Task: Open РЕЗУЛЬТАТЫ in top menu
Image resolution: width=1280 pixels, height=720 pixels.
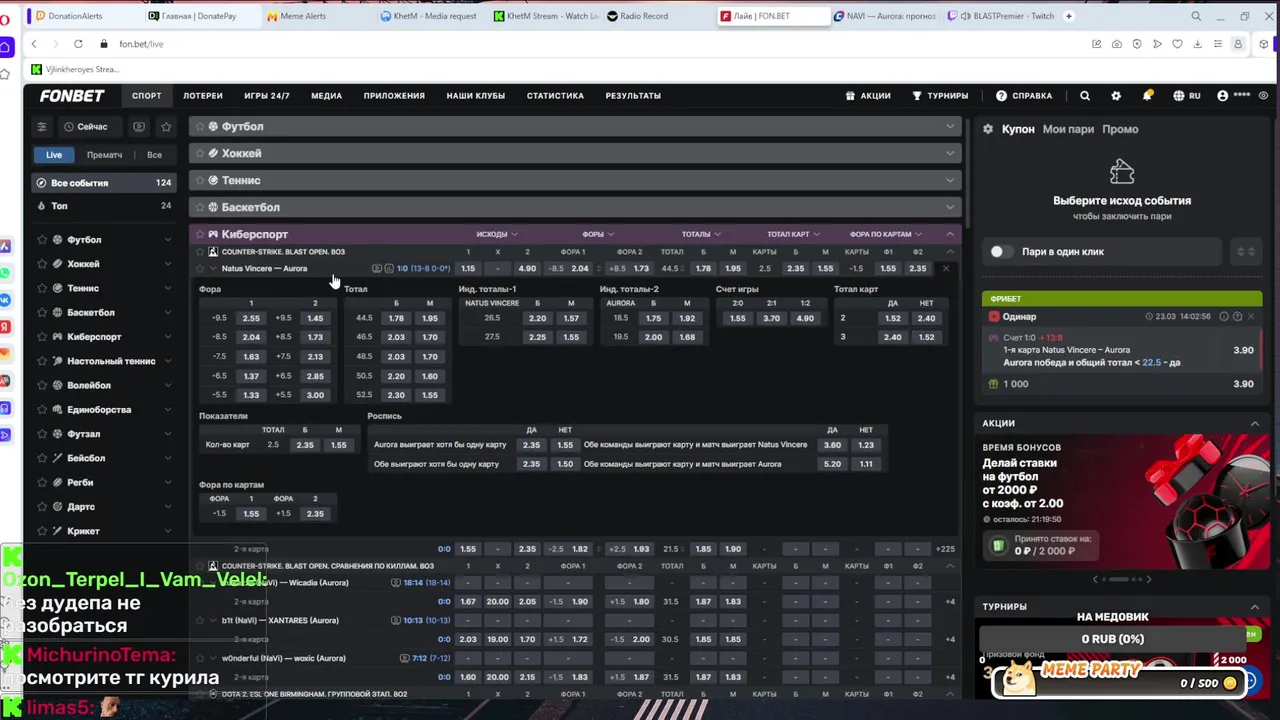Action: (633, 96)
